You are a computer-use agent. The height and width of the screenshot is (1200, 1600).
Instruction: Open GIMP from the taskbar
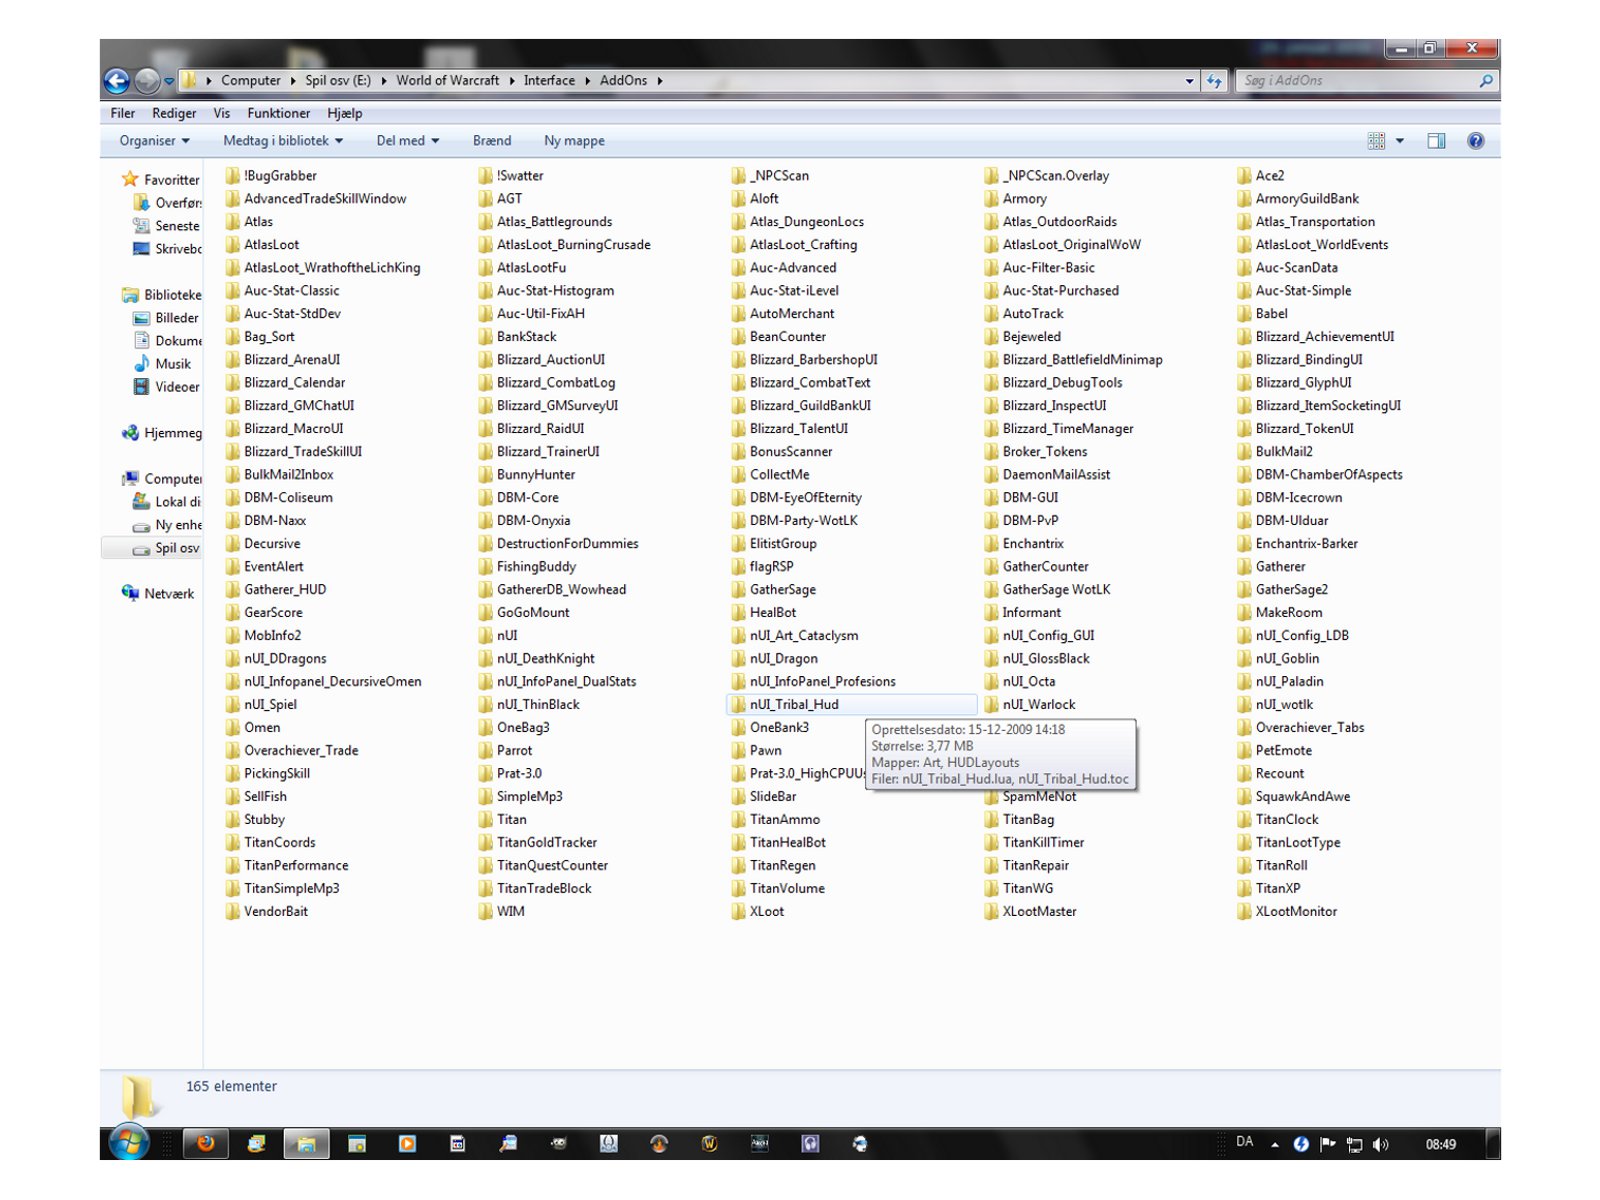[x=557, y=1143]
